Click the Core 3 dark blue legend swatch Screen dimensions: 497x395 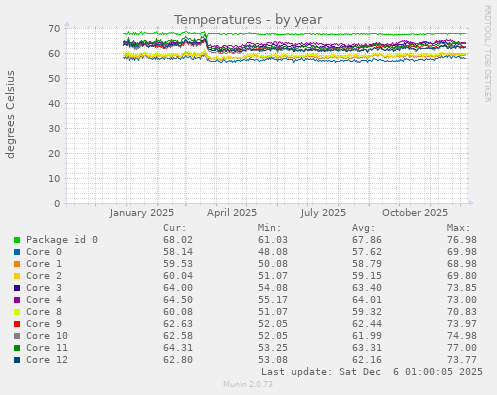17,288
